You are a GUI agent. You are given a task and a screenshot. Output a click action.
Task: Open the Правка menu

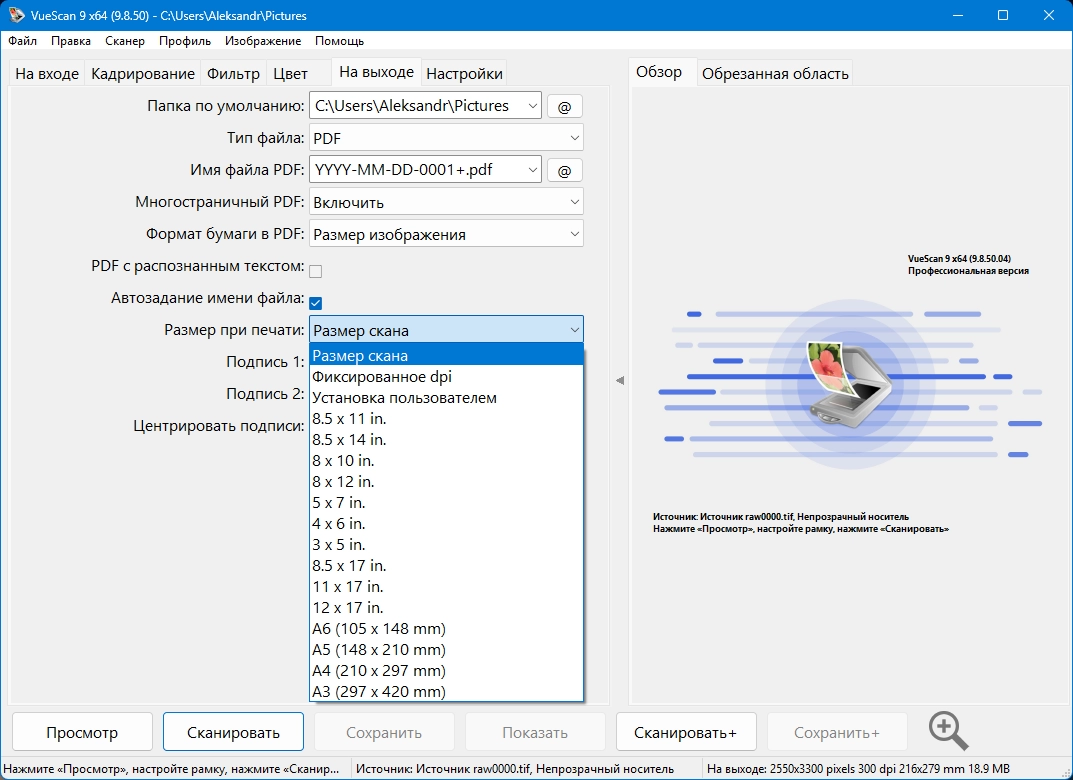[x=70, y=41]
